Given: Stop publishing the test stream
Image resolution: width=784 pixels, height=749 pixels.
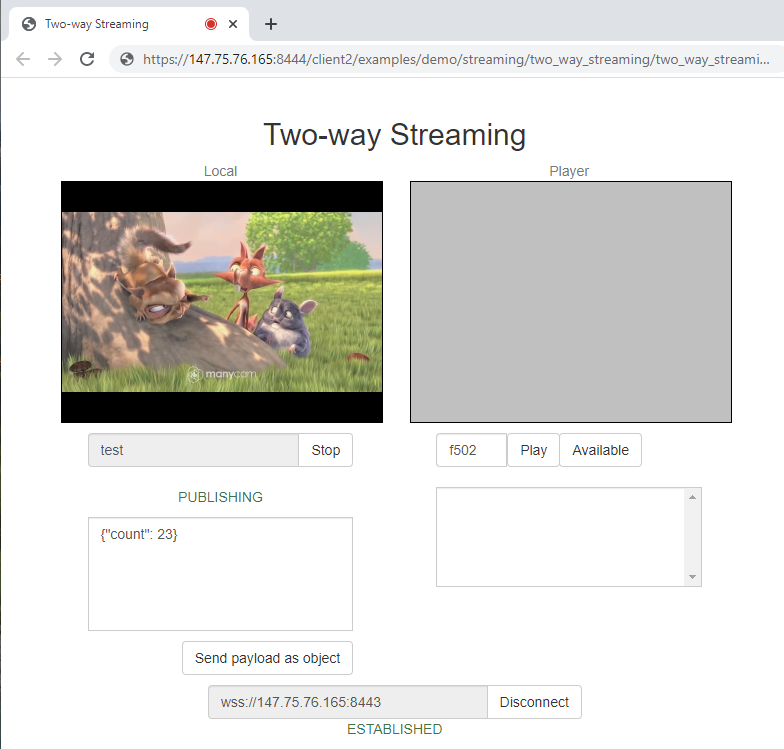Looking at the screenshot, I should point(326,450).
